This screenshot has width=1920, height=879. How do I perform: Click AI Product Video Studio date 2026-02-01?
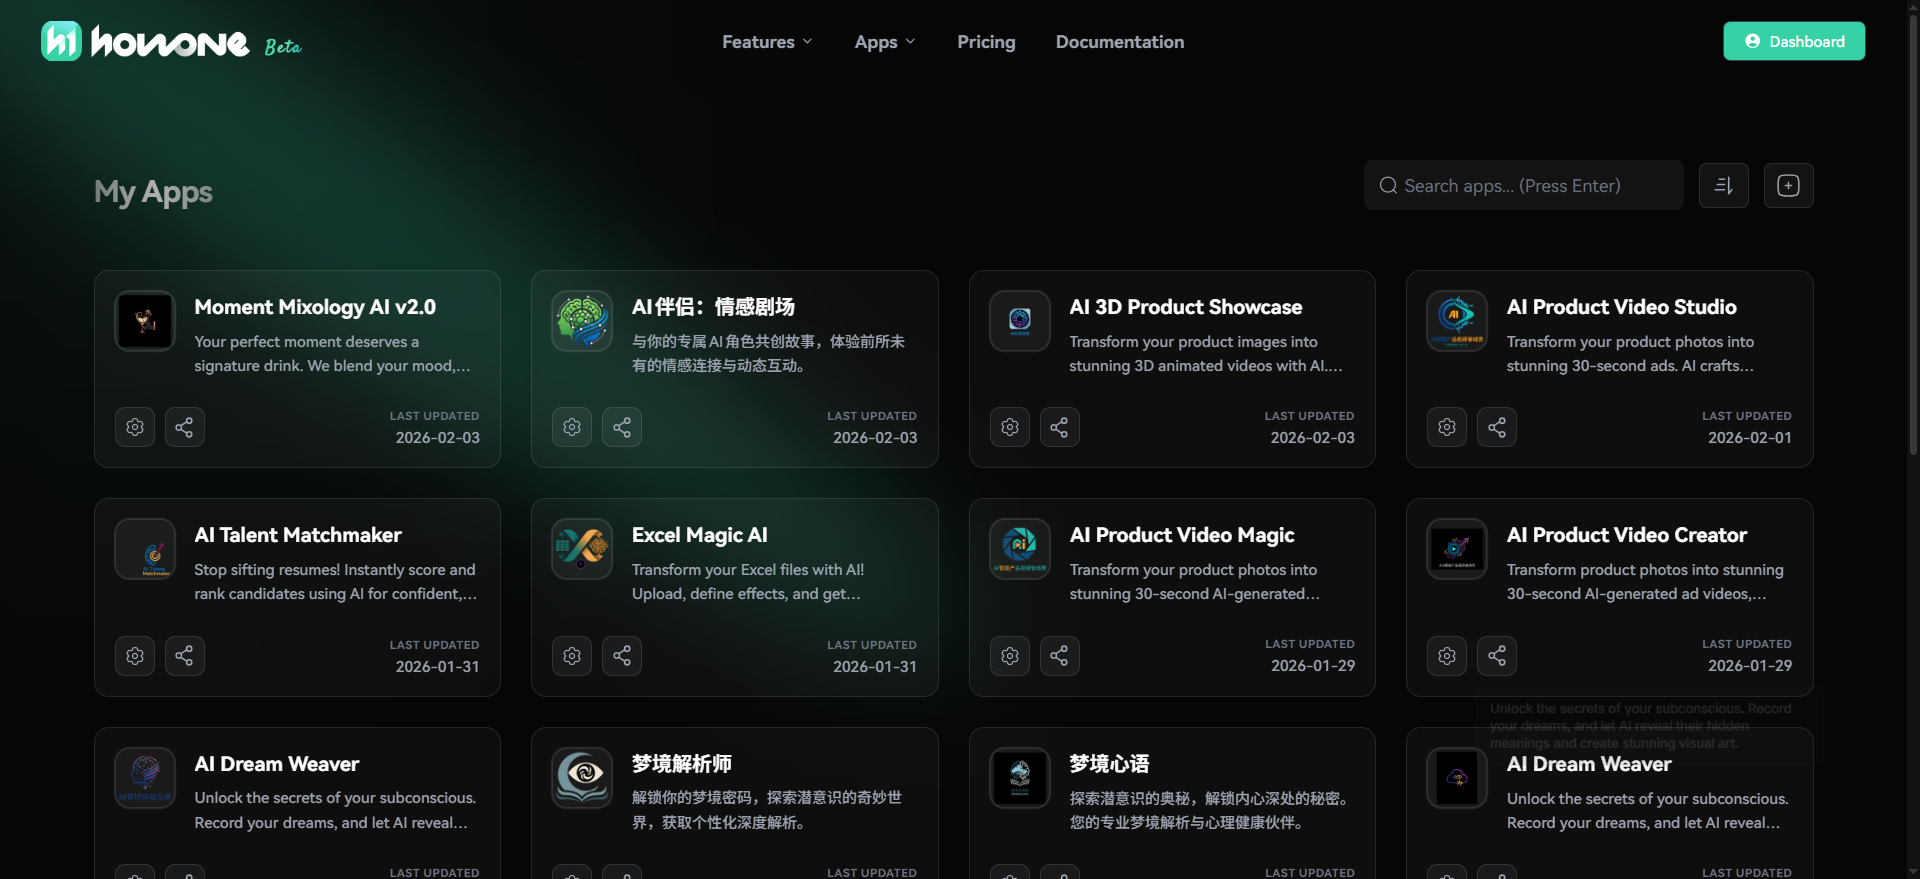[x=1750, y=438]
